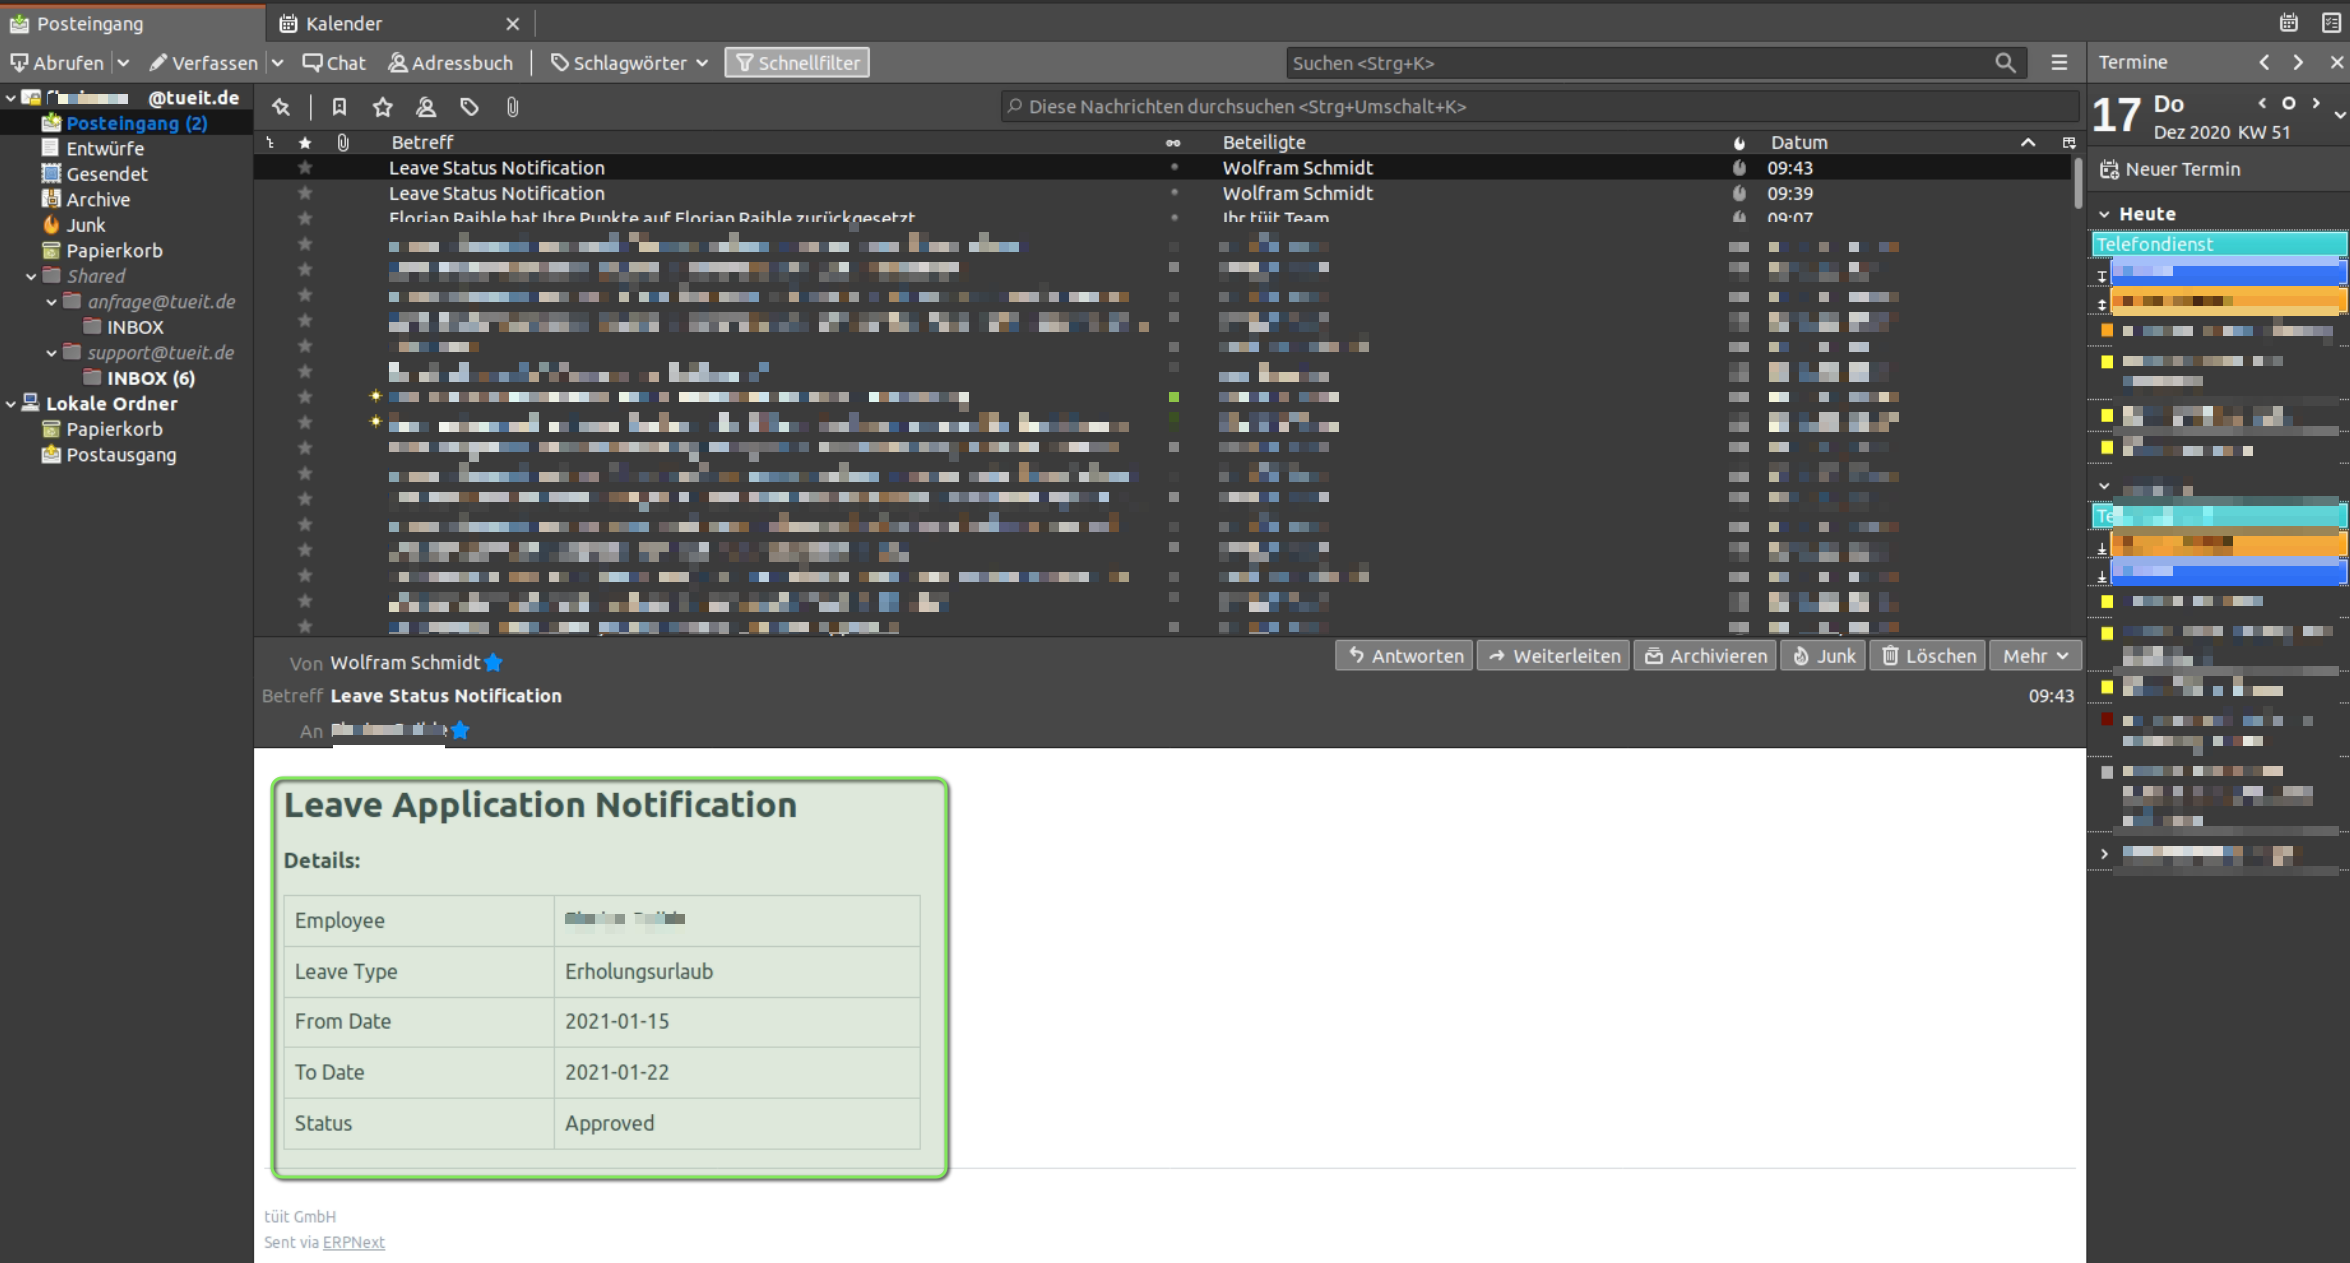Open the Abrufen dropdown arrow
Viewport: 2350px width, 1263px height.
123,63
